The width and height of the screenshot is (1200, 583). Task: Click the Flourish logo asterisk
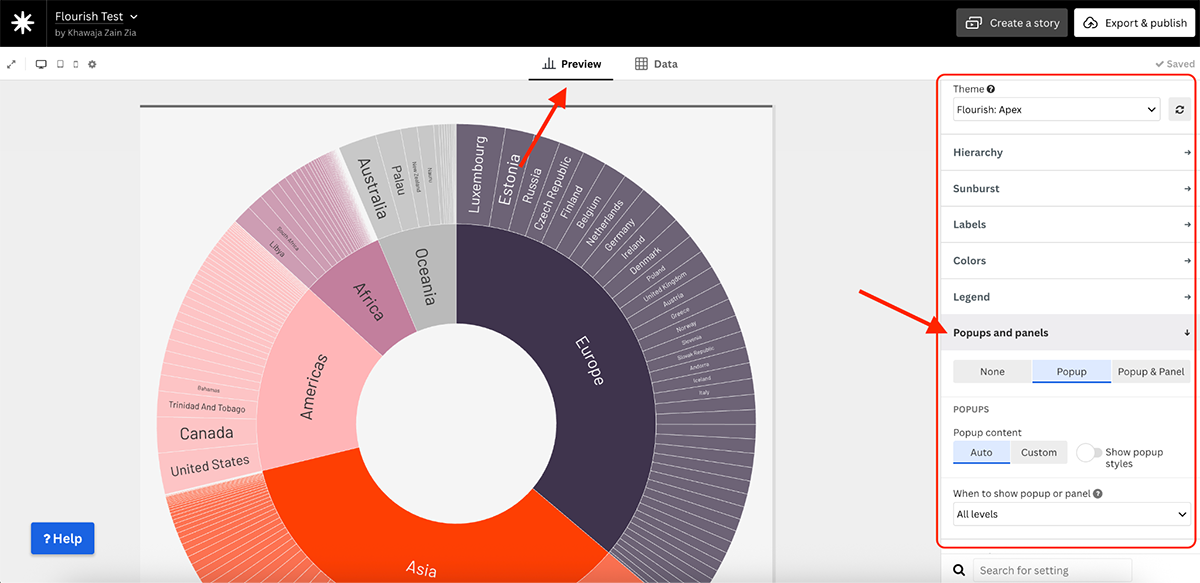tap(22, 22)
